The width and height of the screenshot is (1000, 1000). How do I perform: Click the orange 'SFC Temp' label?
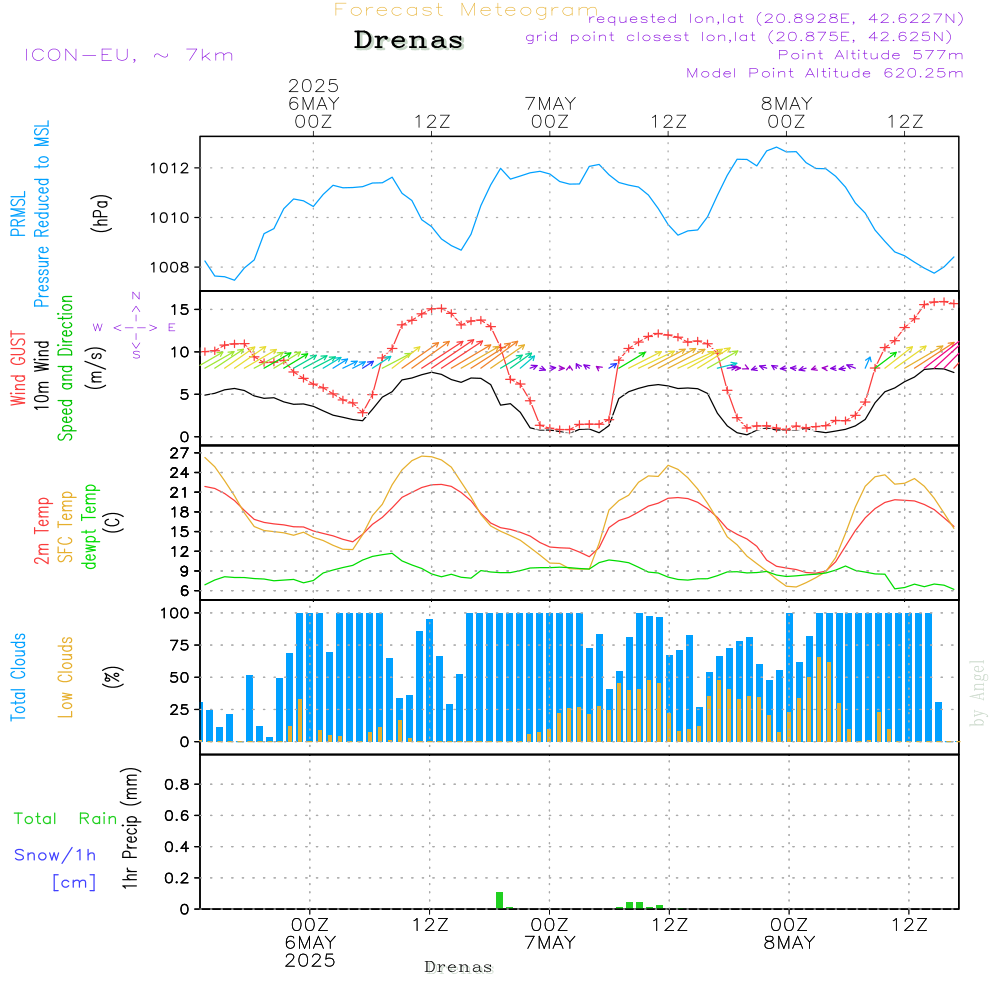point(66,527)
